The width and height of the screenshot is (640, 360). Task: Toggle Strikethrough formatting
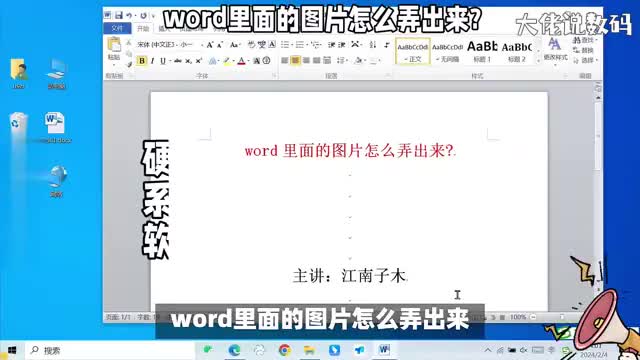pyautogui.click(x=177, y=61)
